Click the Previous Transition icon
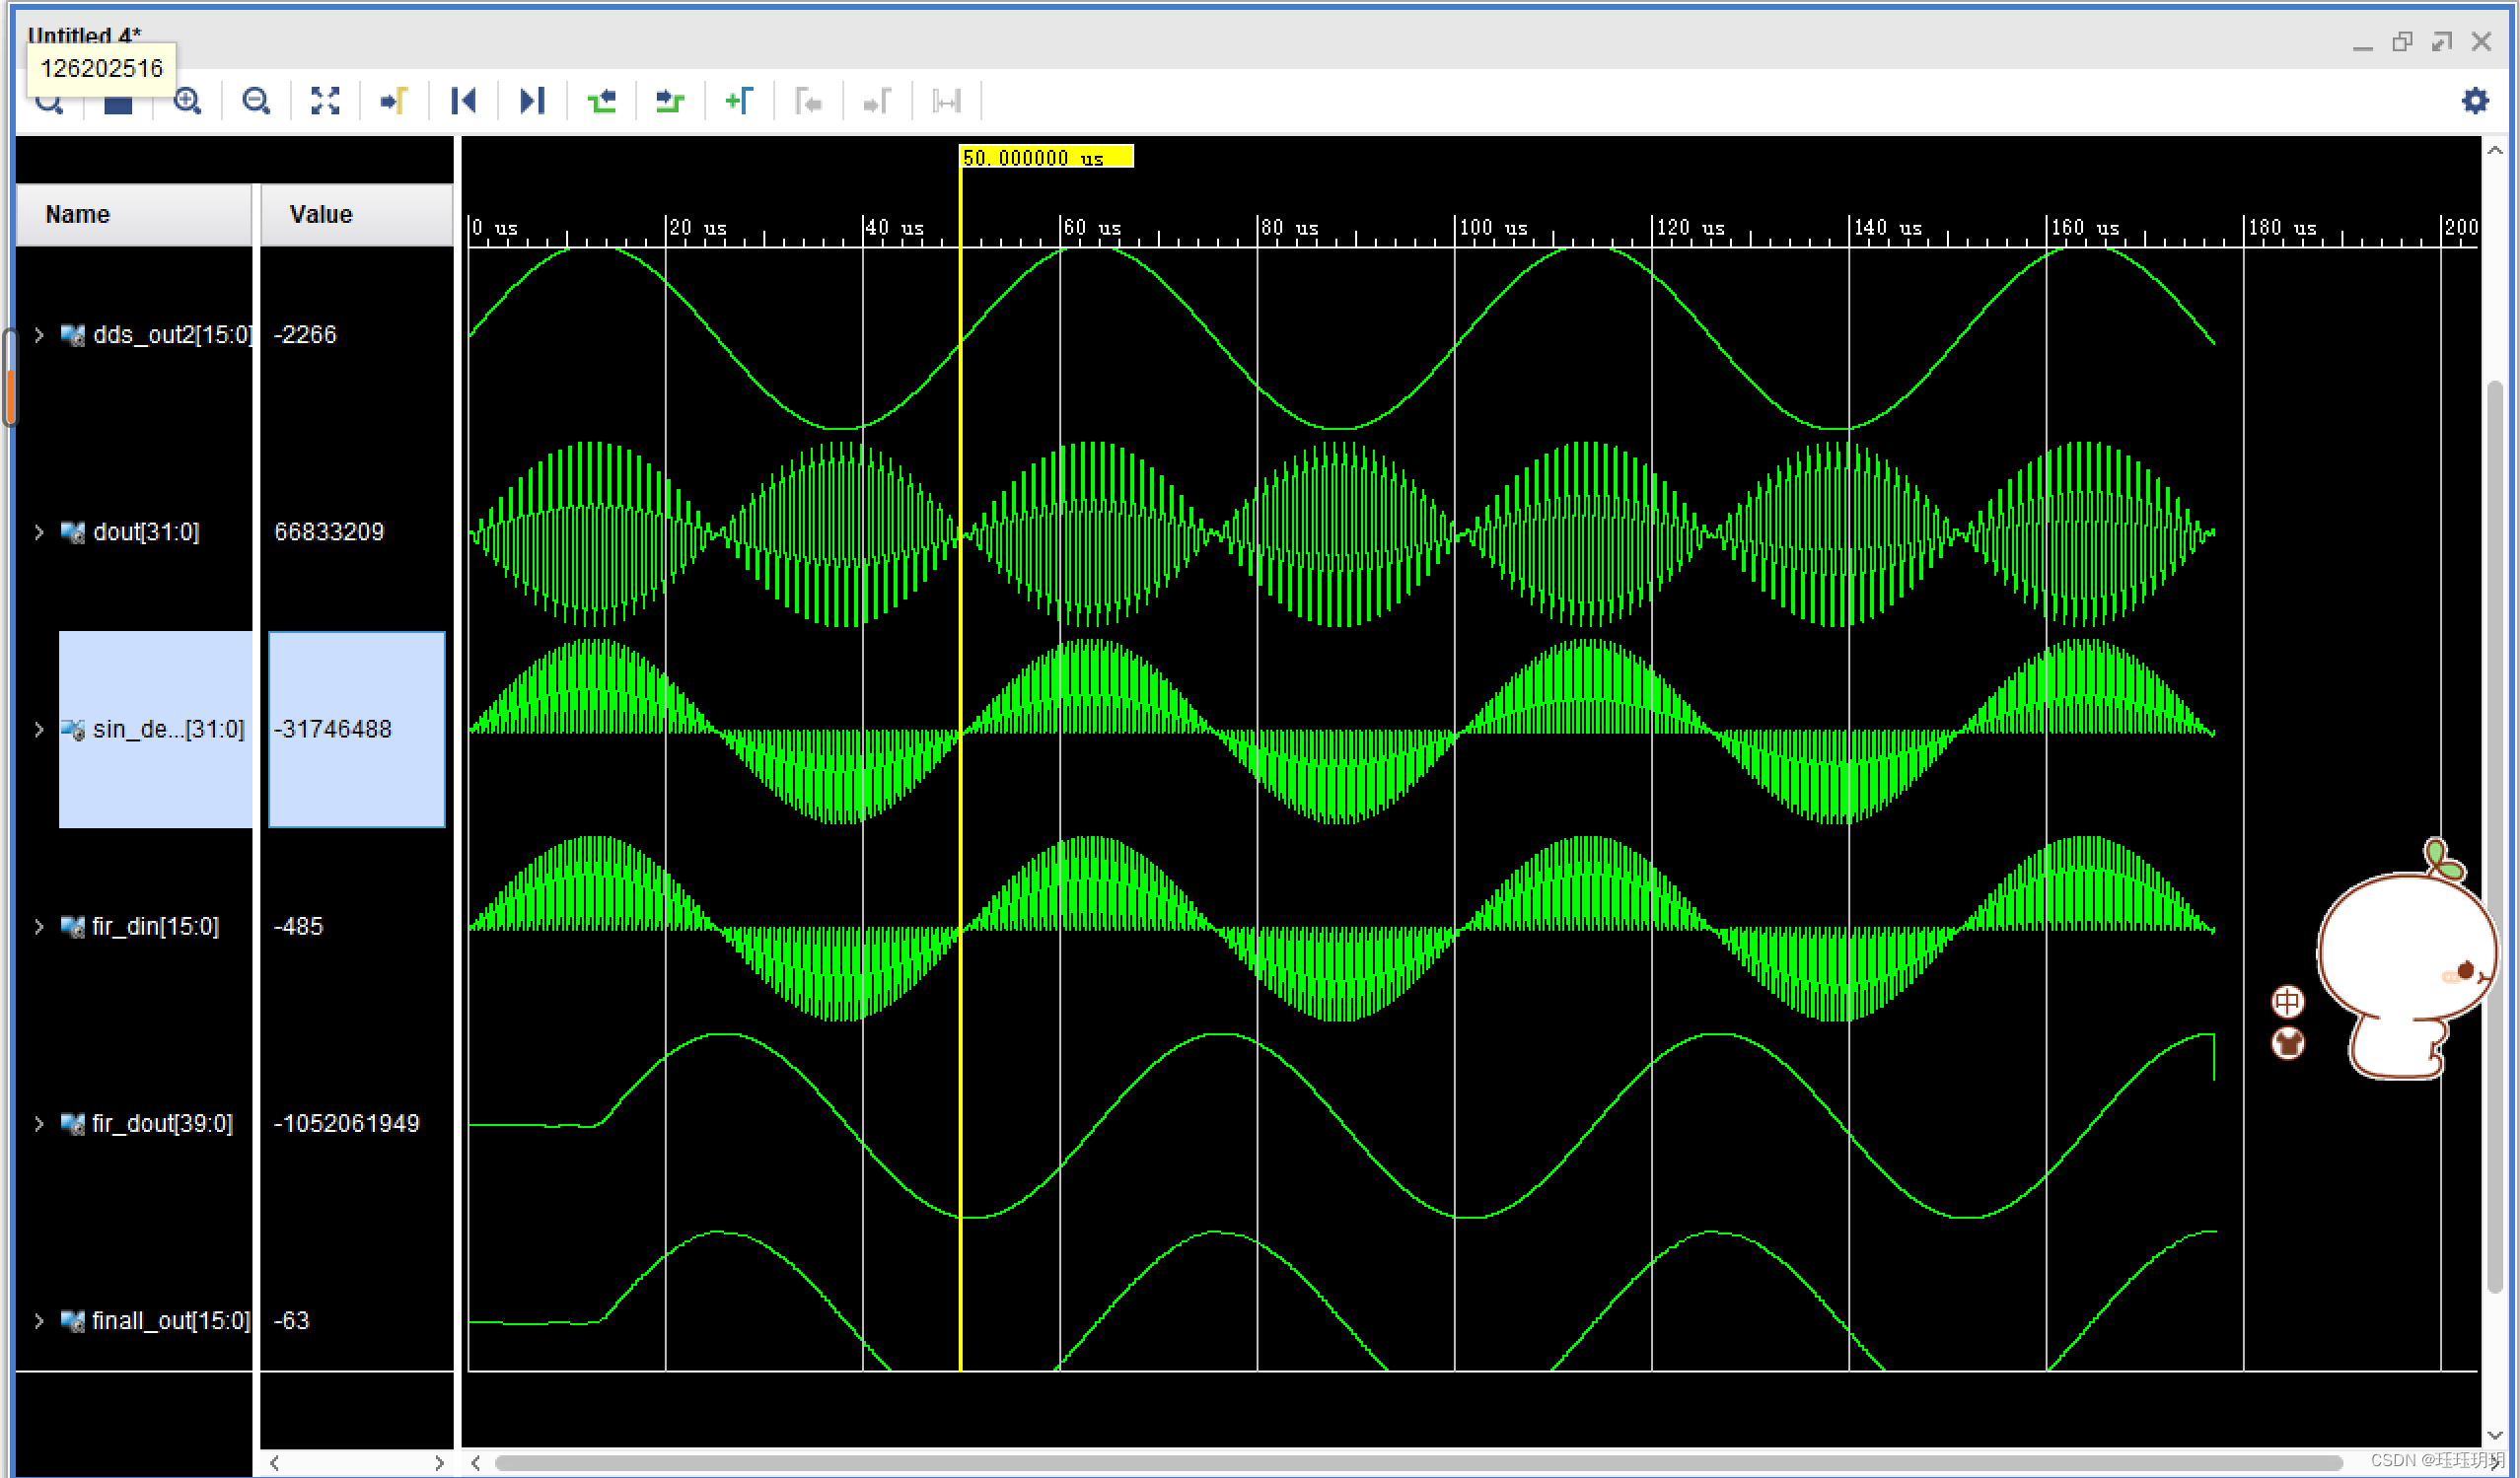 pyautogui.click(x=601, y=101)
